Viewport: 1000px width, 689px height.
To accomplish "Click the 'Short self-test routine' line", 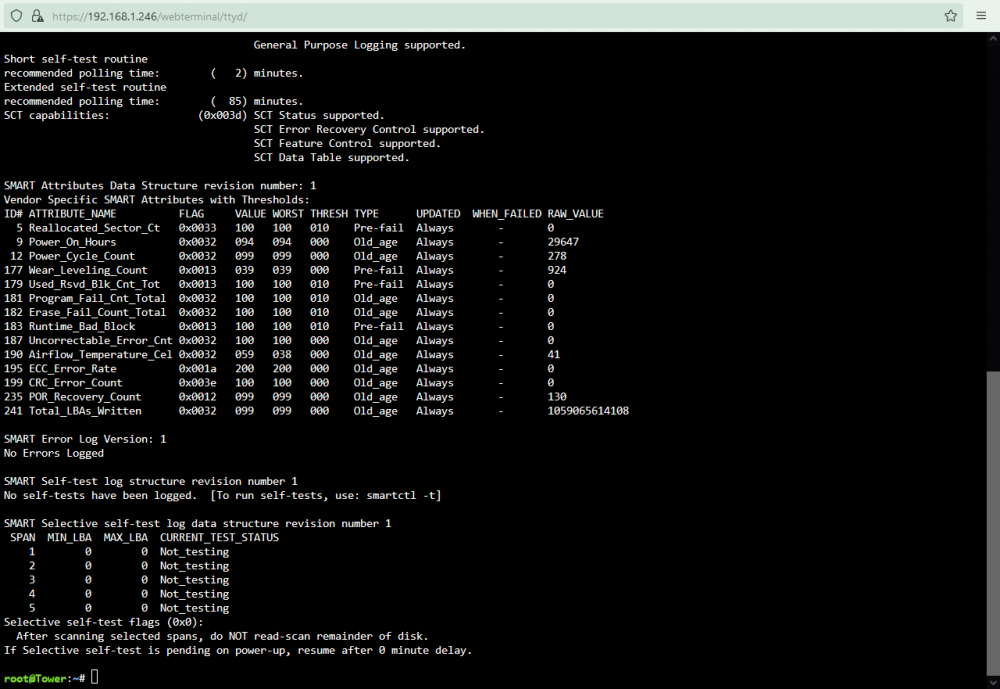I will point(75,59).
